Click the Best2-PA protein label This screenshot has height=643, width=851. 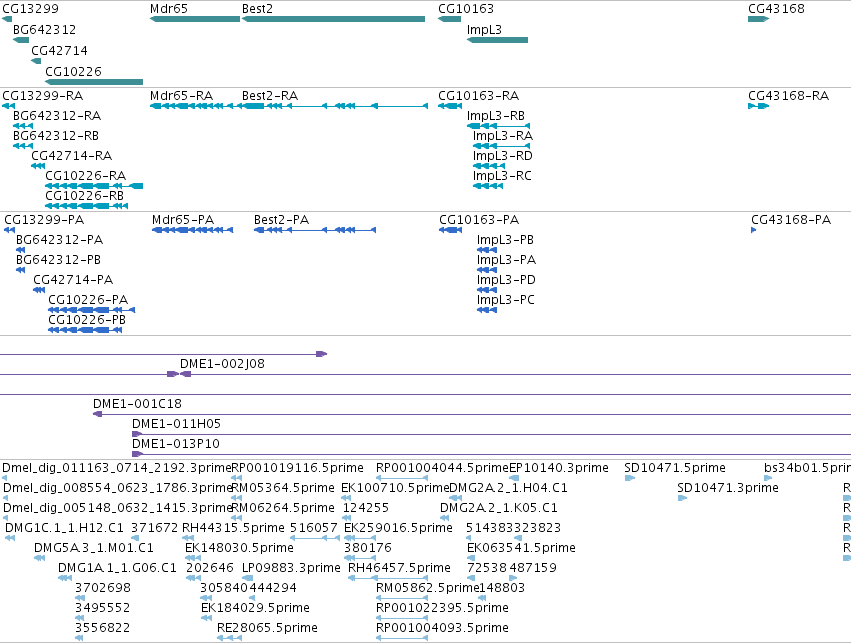(281, 220)
